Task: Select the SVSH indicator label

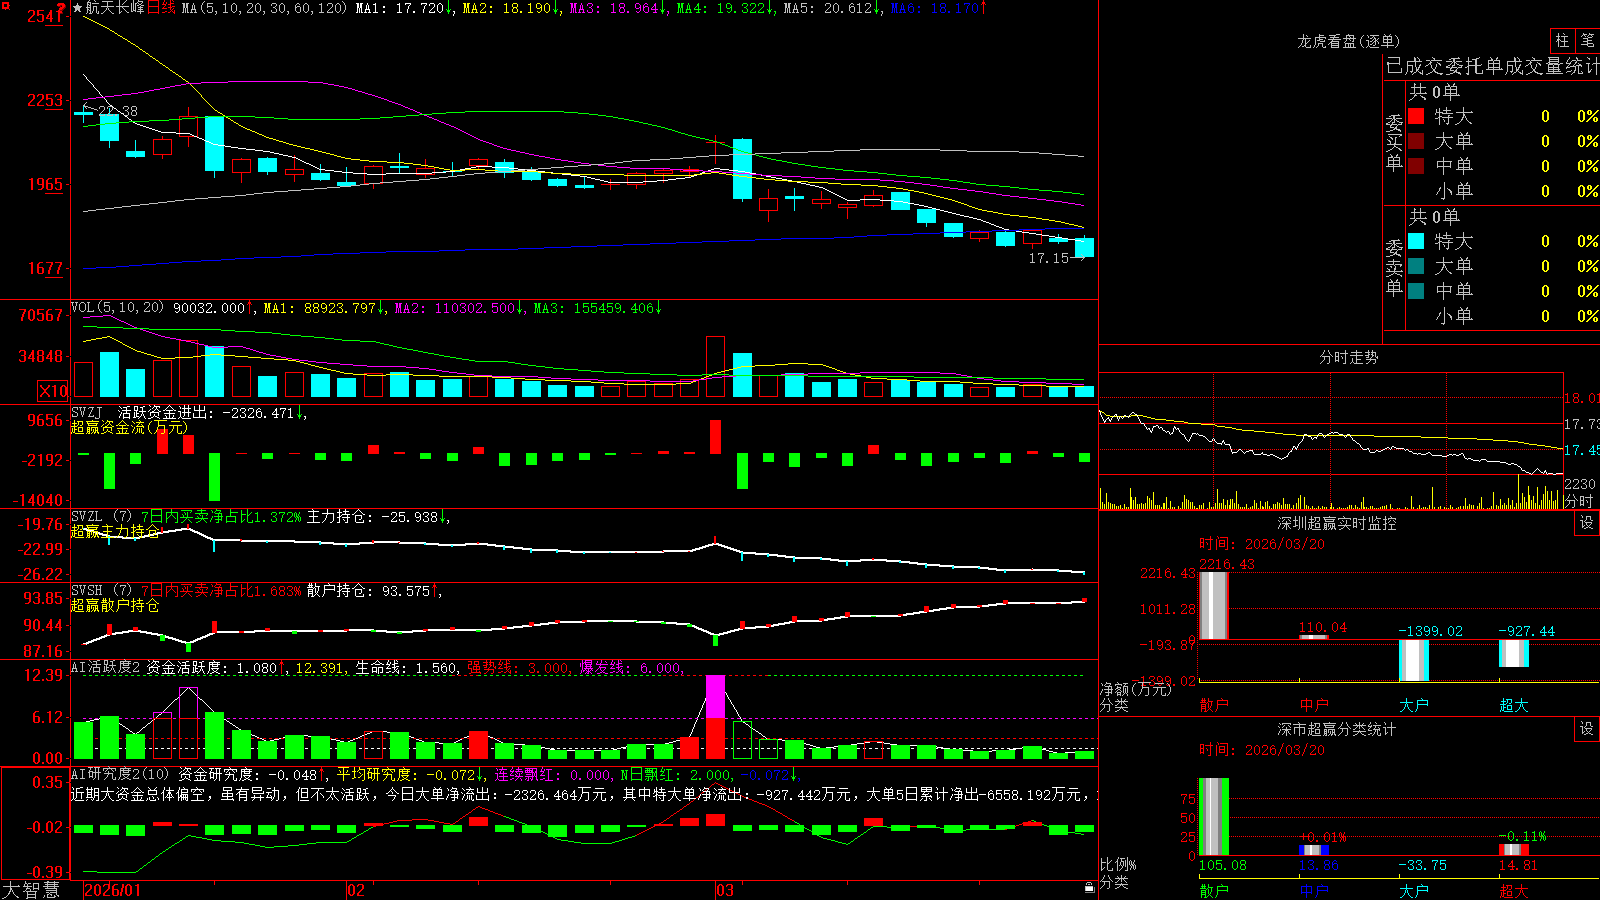Action: pyautogui.click(x=87, y=591)
